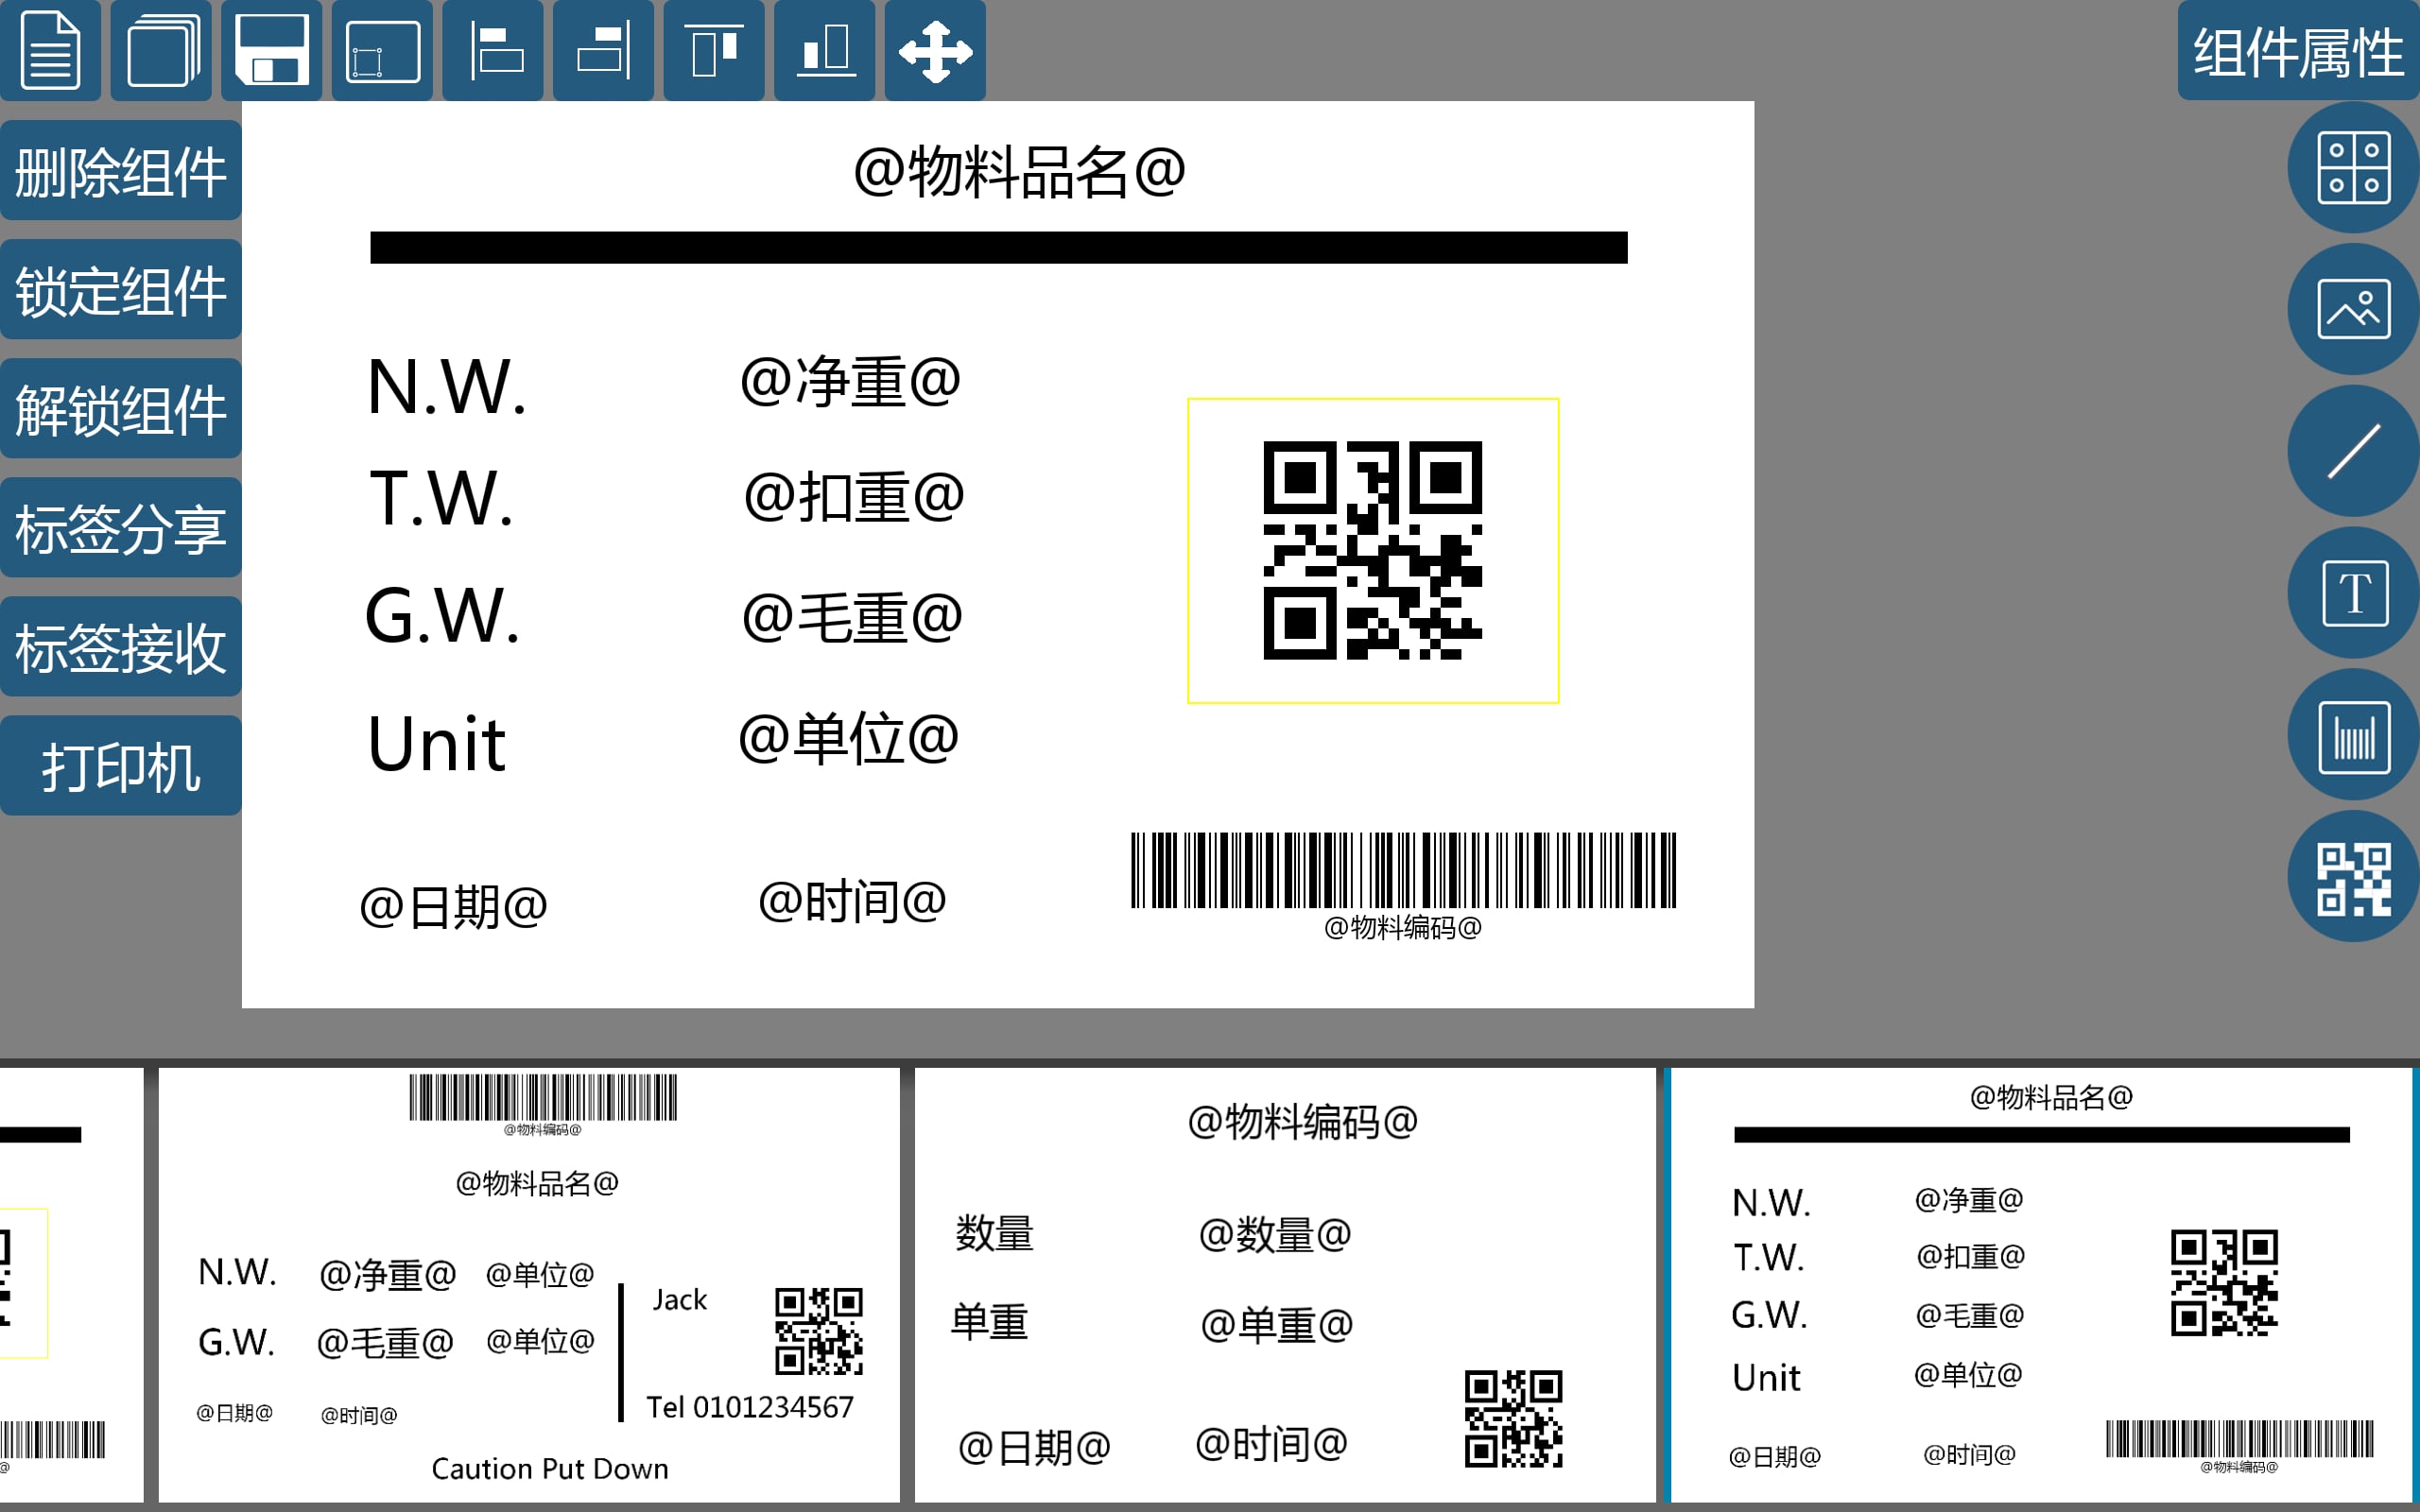Click the align bottom icon
Screen dimensions: 2420x1512
[825, 50]
